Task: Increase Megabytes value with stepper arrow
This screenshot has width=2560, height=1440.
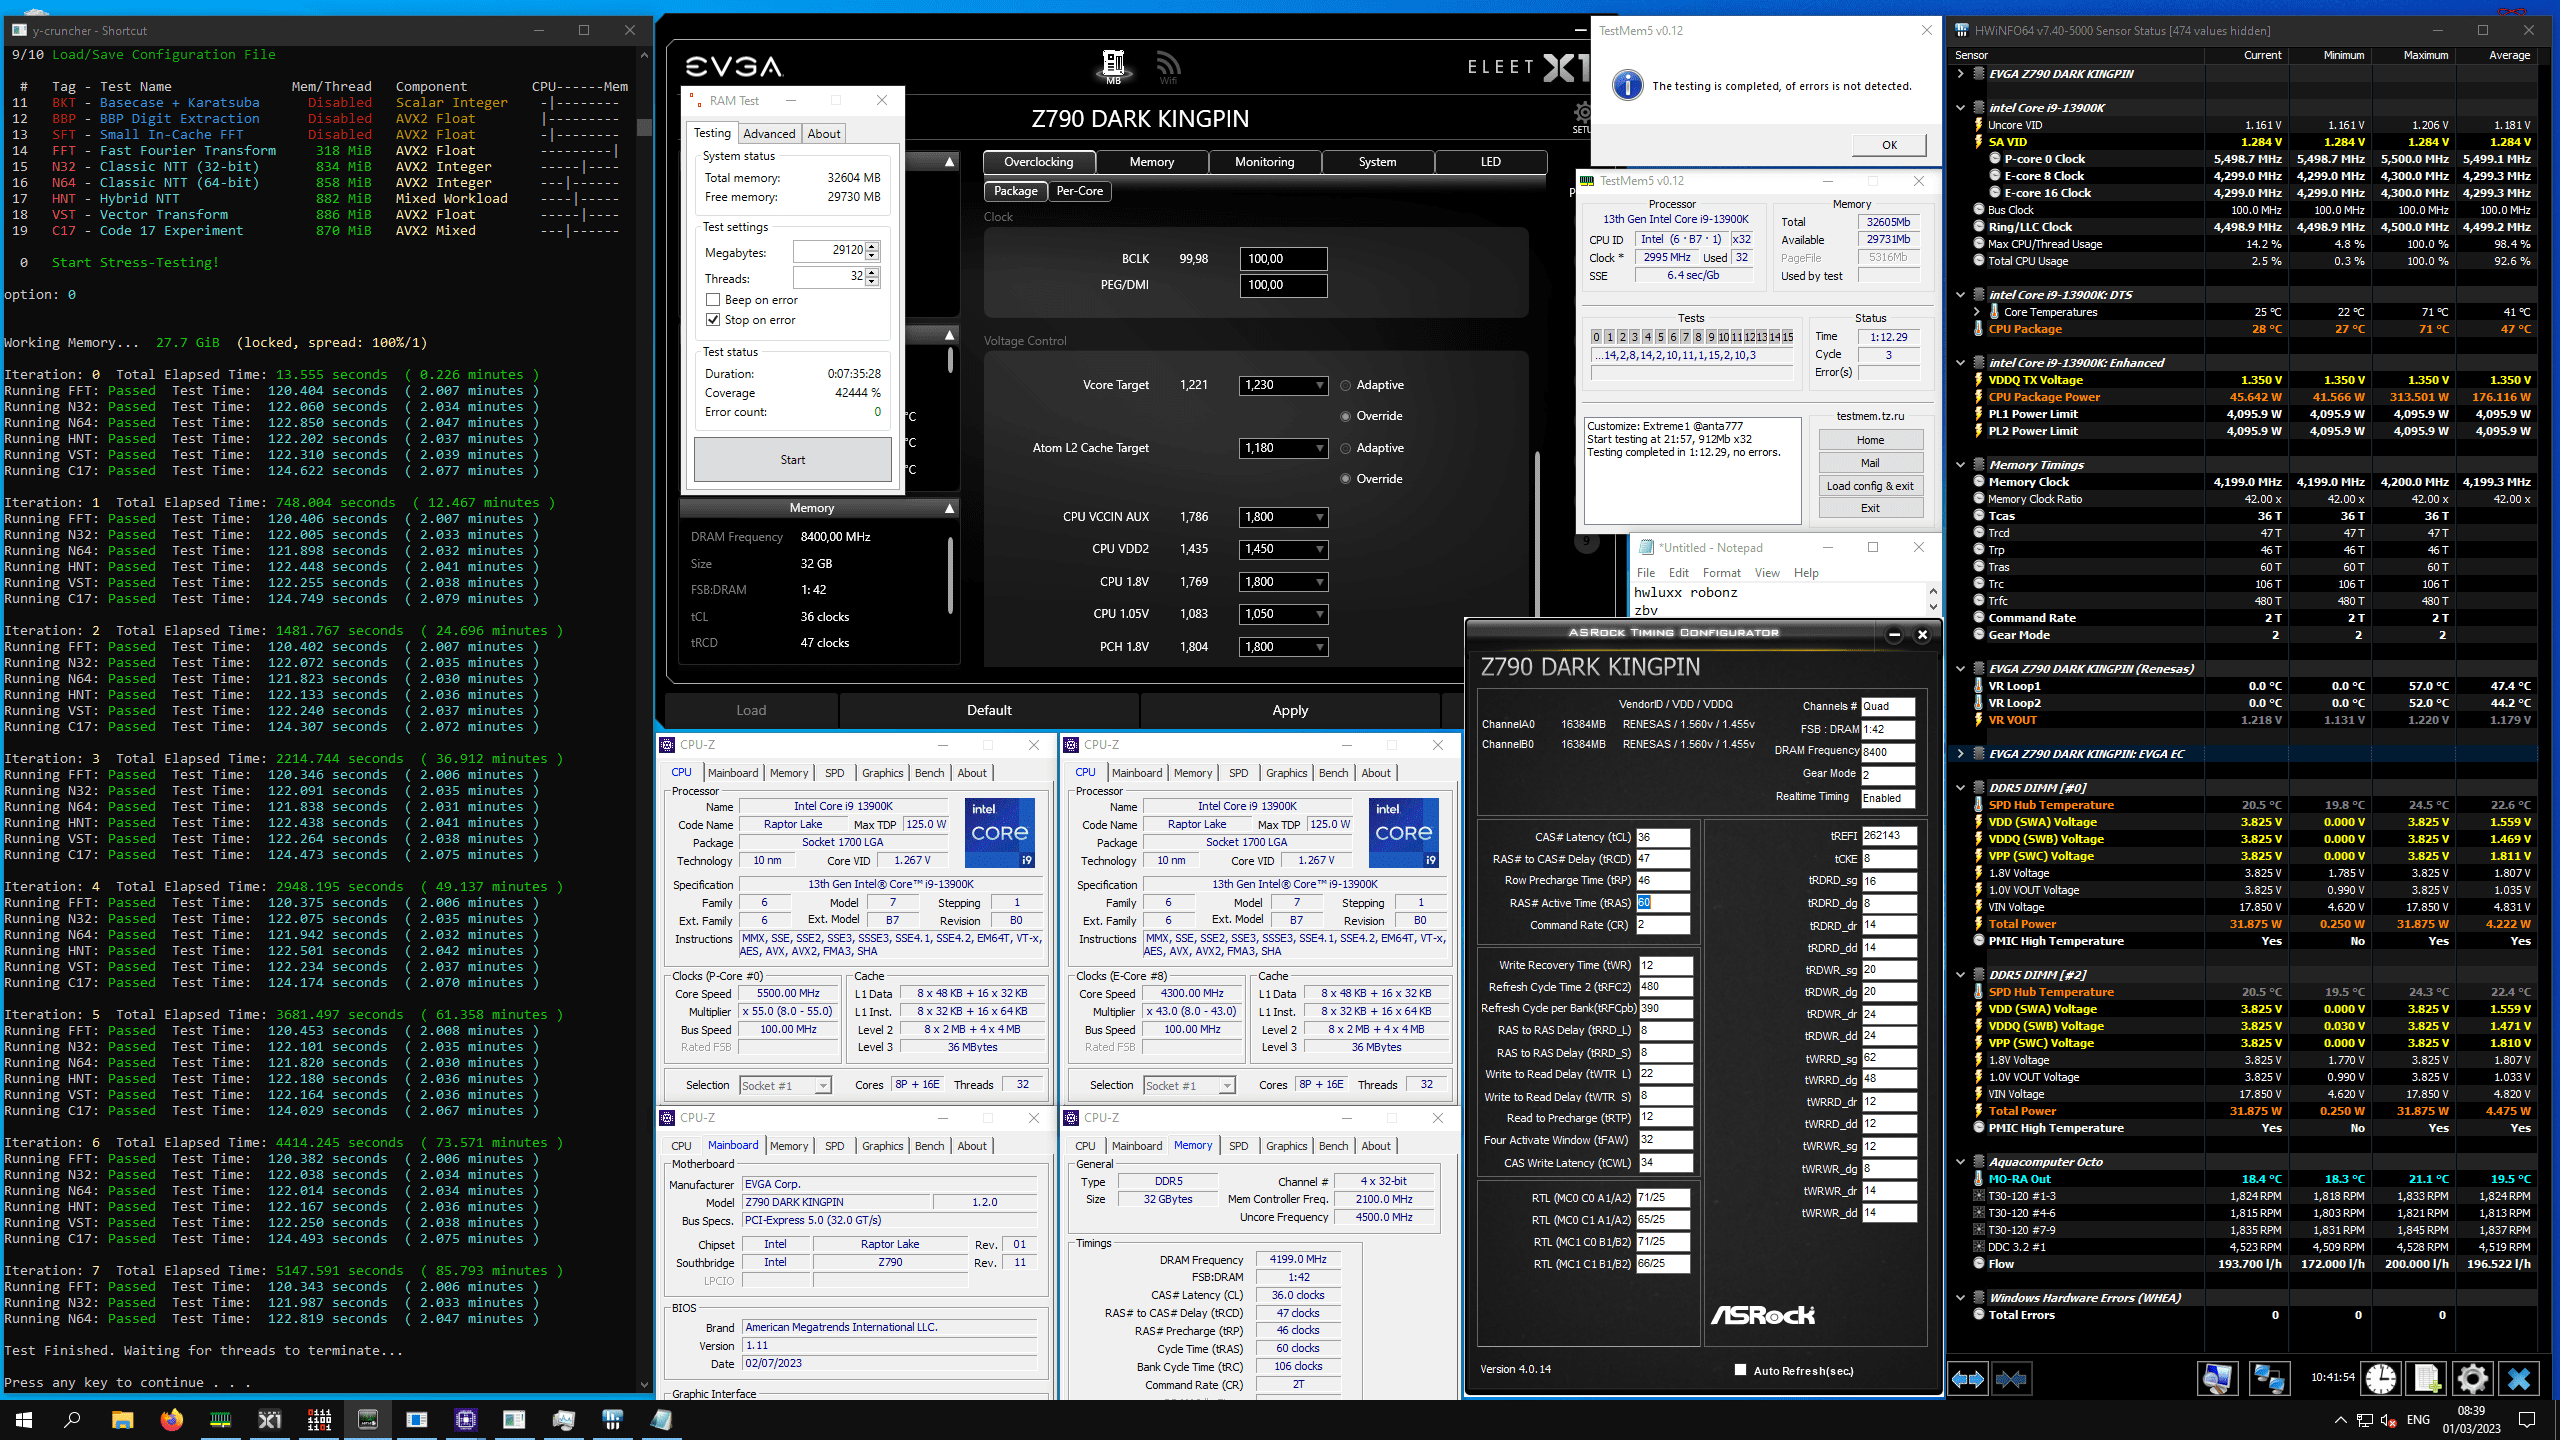Action: (x=872, y=246)
